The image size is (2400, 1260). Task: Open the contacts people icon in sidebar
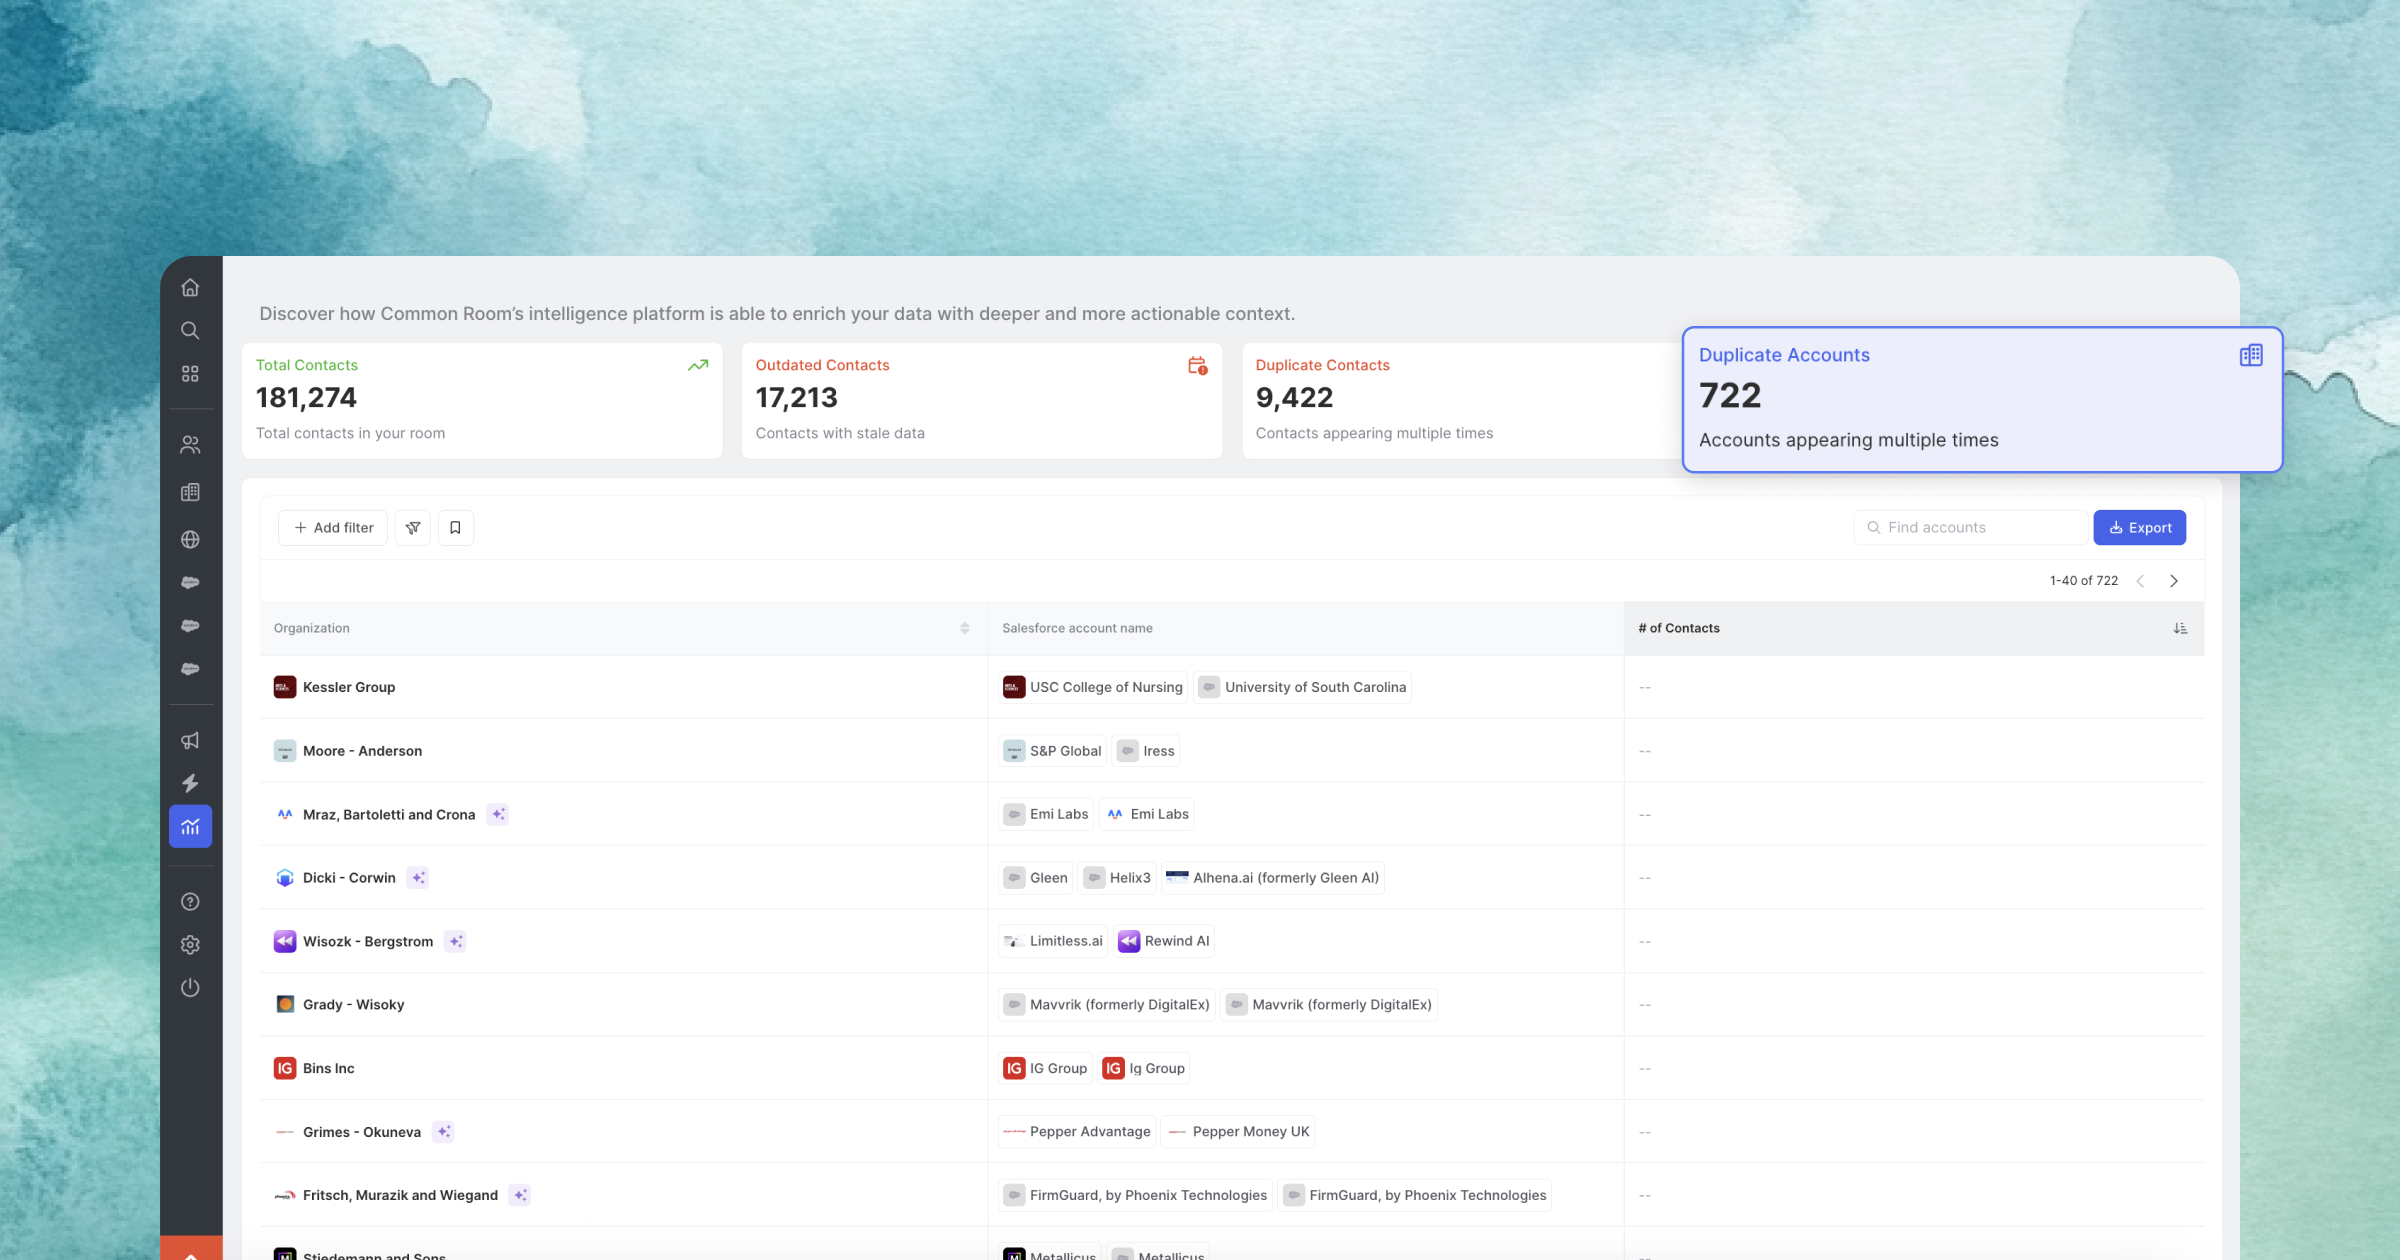click(190, 445)
